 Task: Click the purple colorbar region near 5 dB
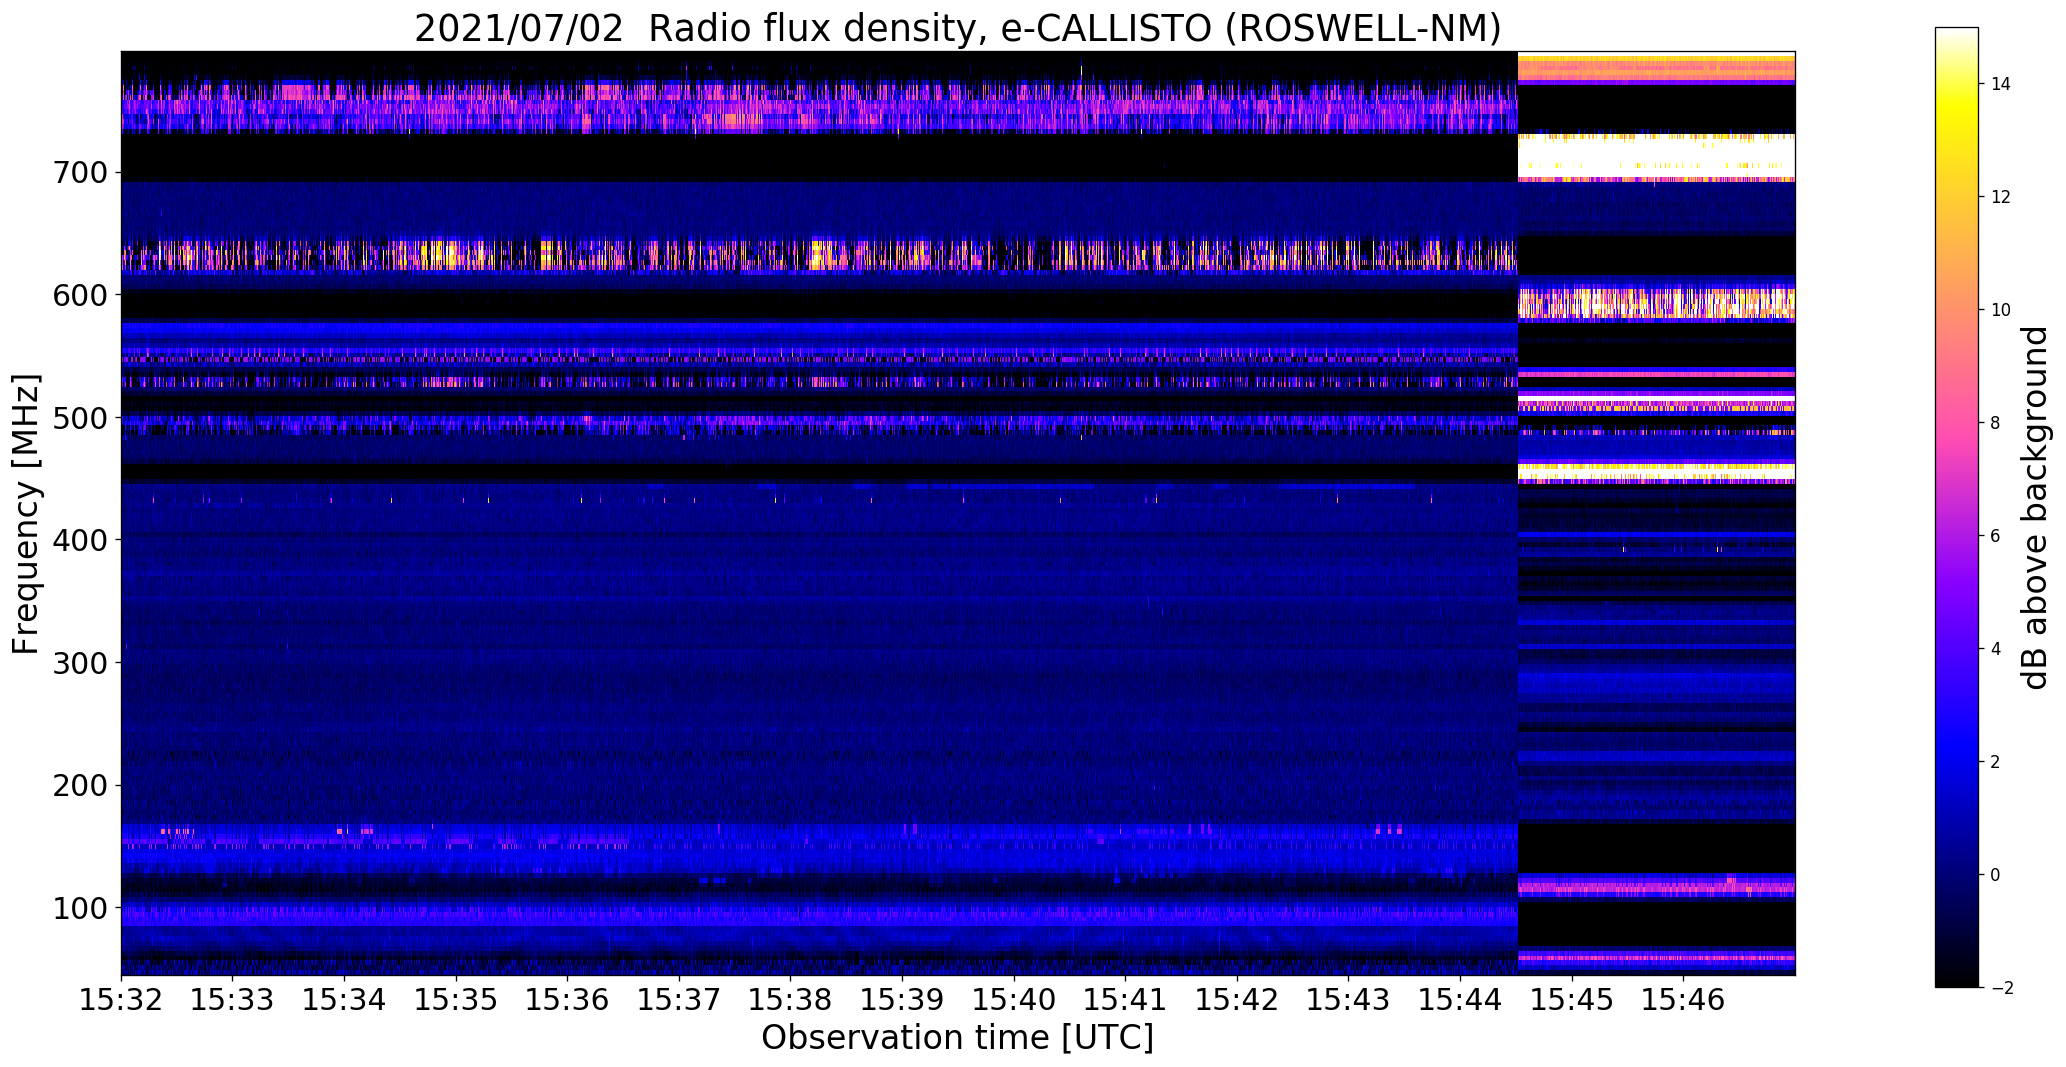(1957, 592)
